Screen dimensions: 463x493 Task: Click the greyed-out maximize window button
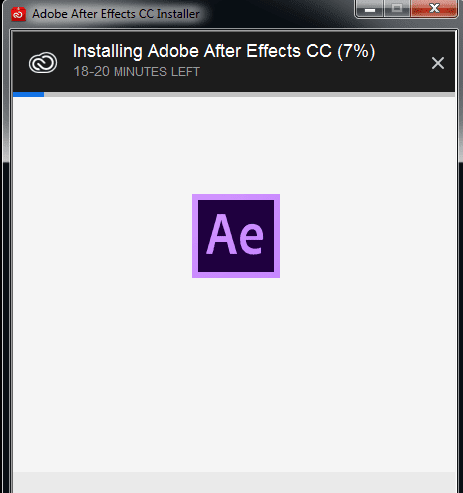click(x=397, y=8)
